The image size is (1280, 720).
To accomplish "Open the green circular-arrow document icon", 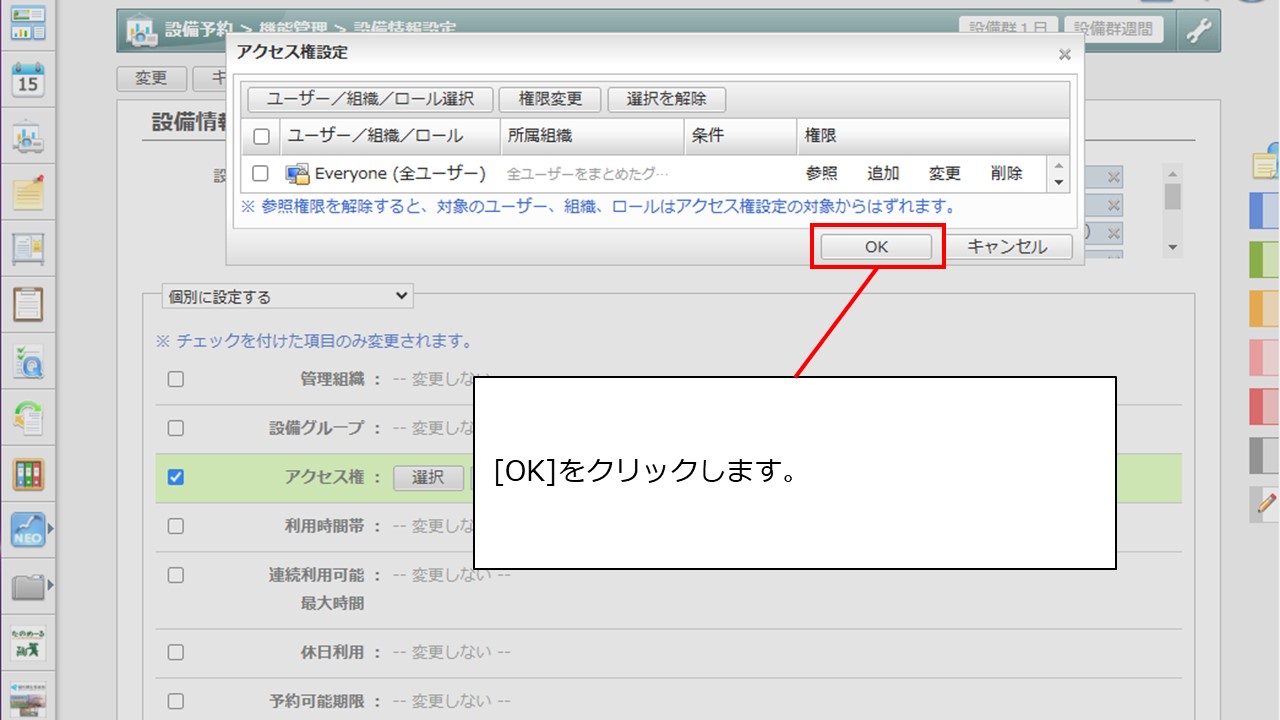I will [x=28, y=417].
